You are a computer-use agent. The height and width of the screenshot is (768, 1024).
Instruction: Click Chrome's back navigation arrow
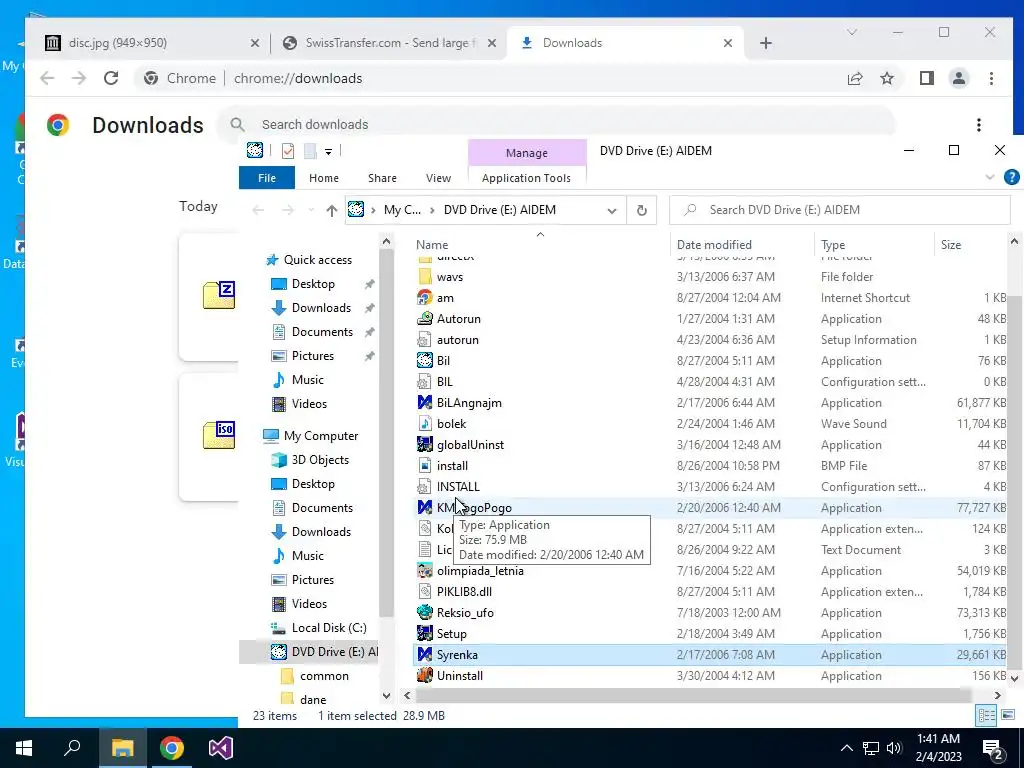[x=47, y=78]
